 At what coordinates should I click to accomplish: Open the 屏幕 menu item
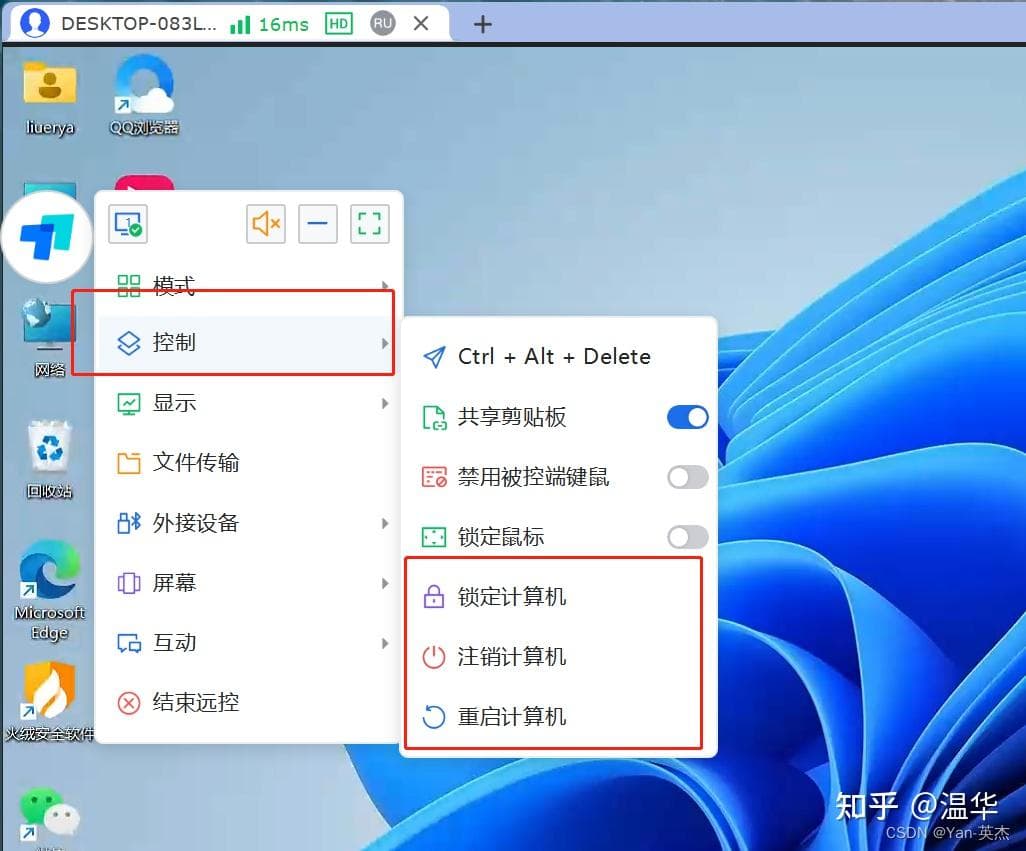[249, 583]
